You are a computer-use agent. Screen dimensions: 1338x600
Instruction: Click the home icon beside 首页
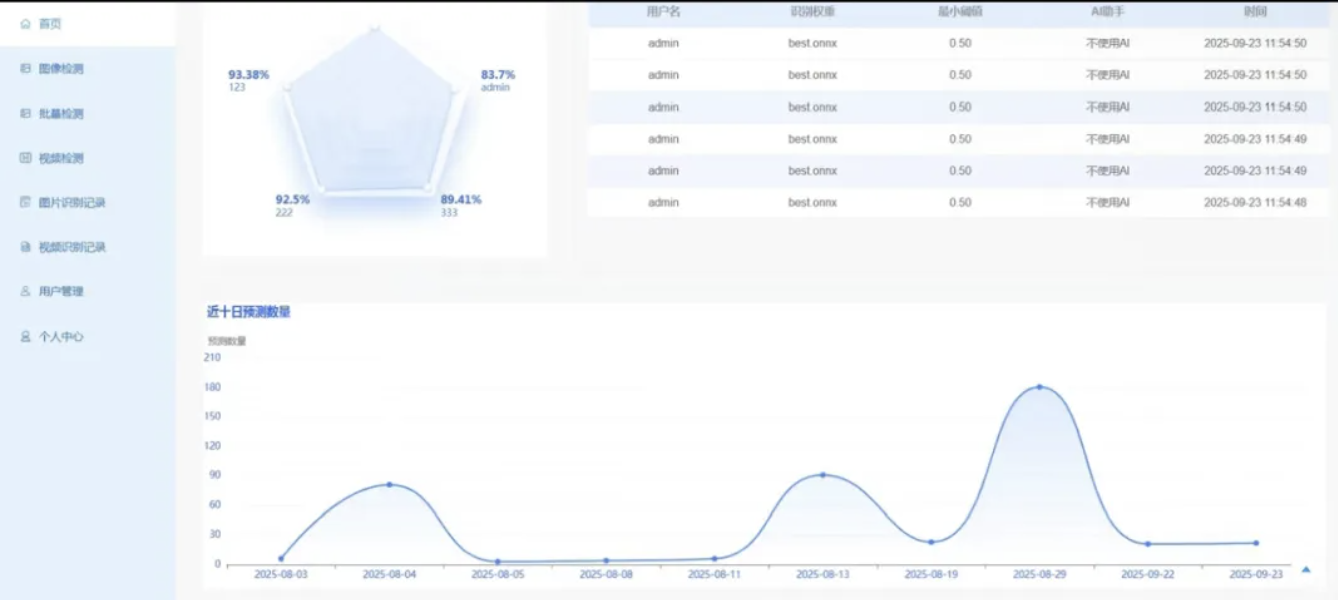[x=26, y=24]
